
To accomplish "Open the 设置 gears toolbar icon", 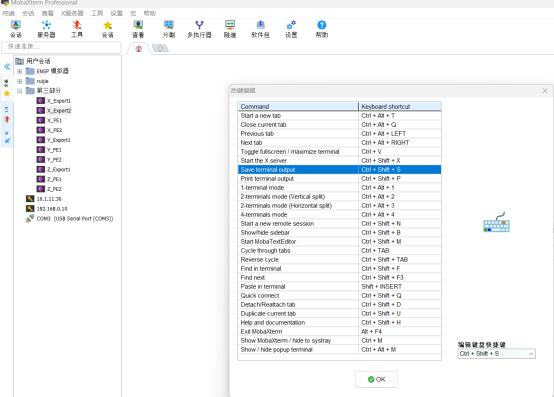I will click(x=291, y=29).
